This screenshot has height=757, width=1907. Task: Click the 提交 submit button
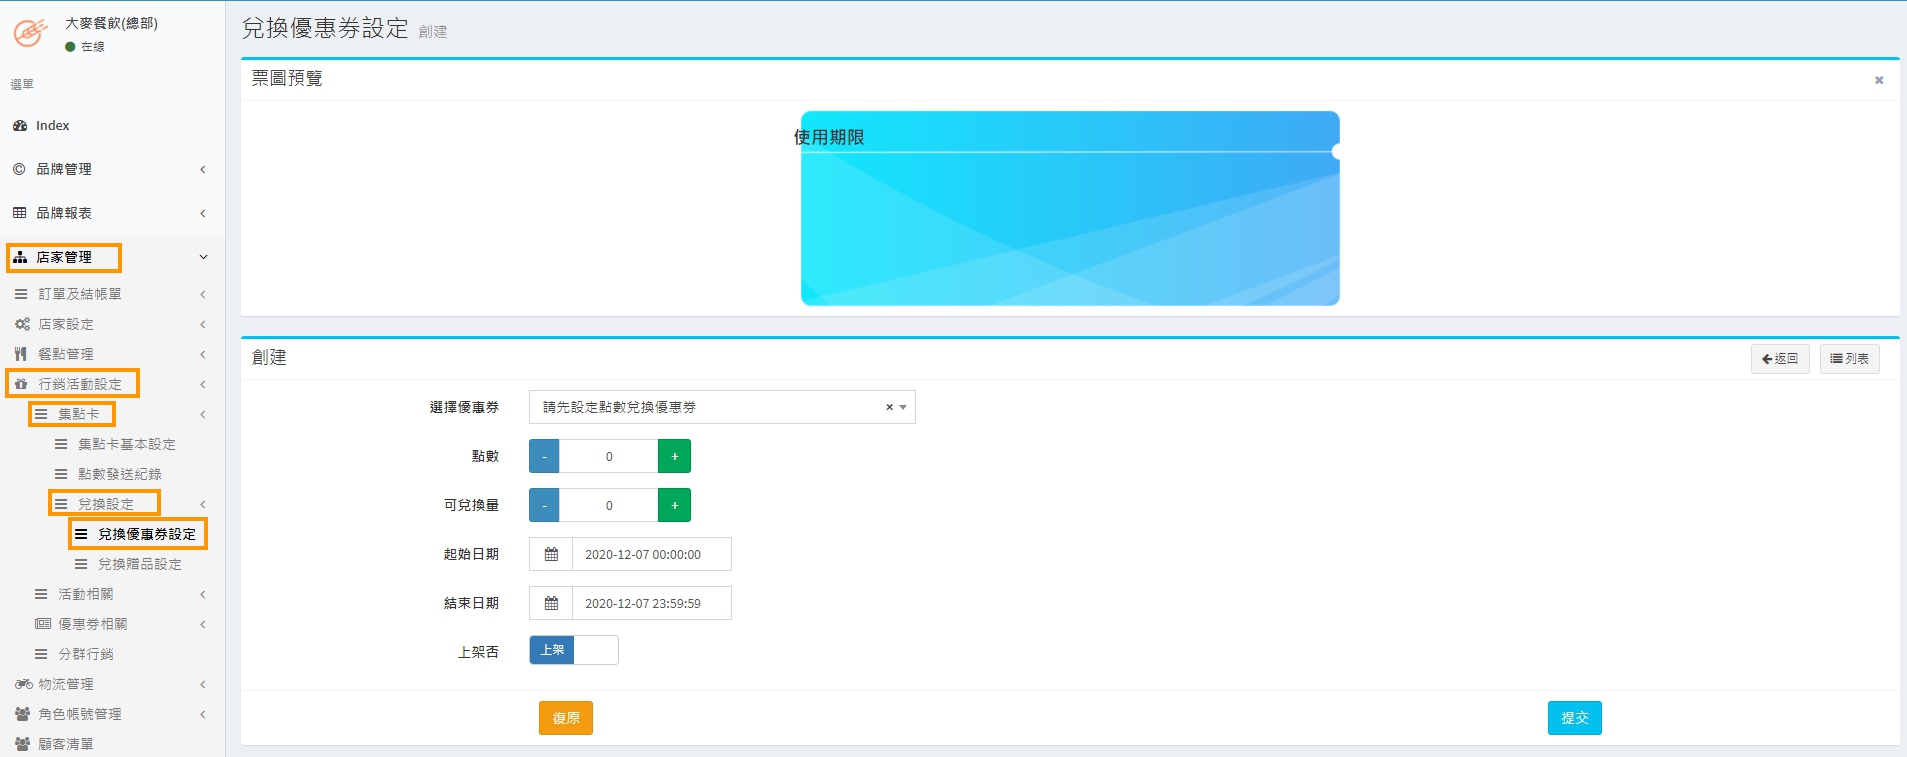pos(1574,718)
